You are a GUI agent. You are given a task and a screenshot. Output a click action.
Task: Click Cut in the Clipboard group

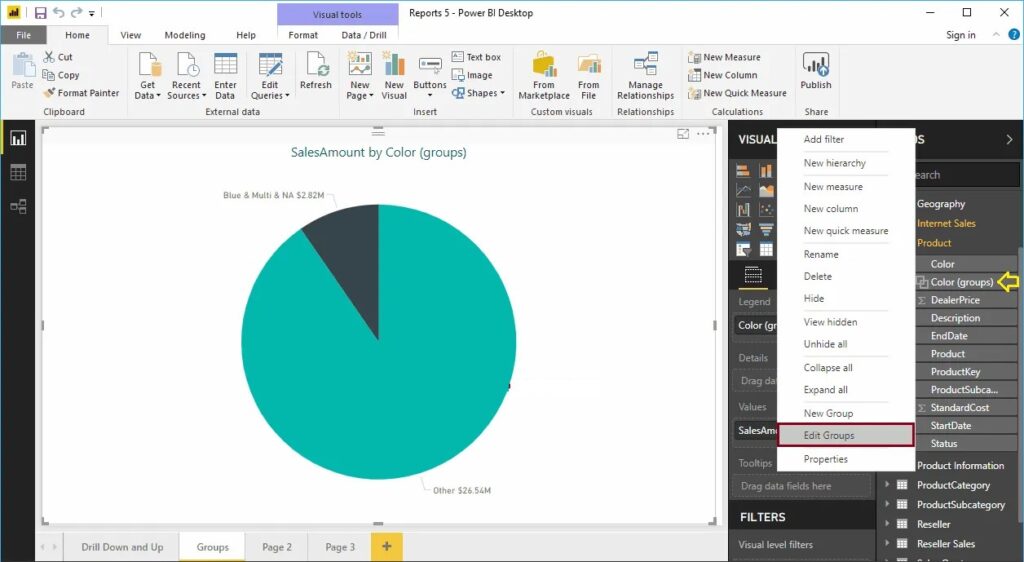[57, 57]
